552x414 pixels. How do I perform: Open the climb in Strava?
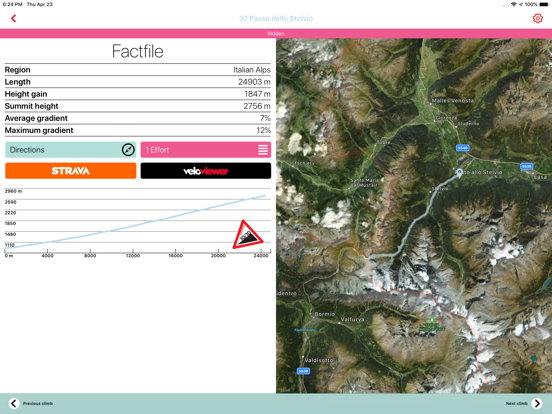pyautogui.click(x=70, y=171)
